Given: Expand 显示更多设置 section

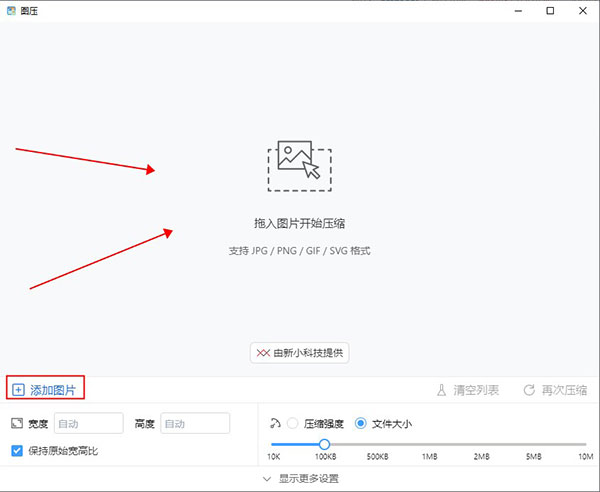Looking at the screenshot, I should pos(300,479).
